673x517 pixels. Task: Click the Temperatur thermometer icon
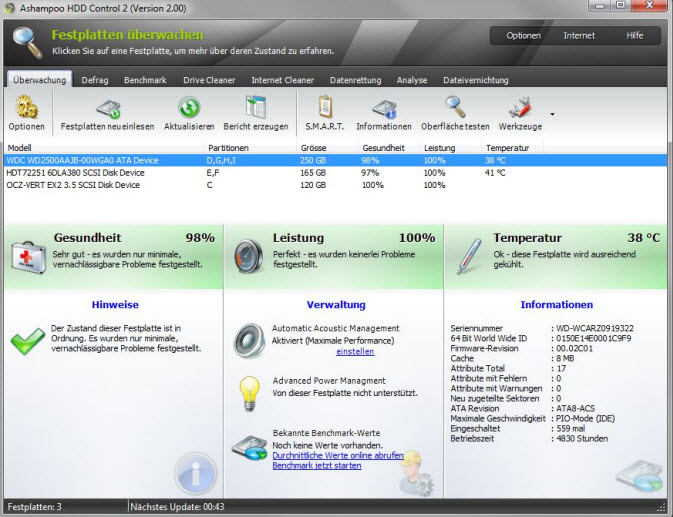pos(469,256)
